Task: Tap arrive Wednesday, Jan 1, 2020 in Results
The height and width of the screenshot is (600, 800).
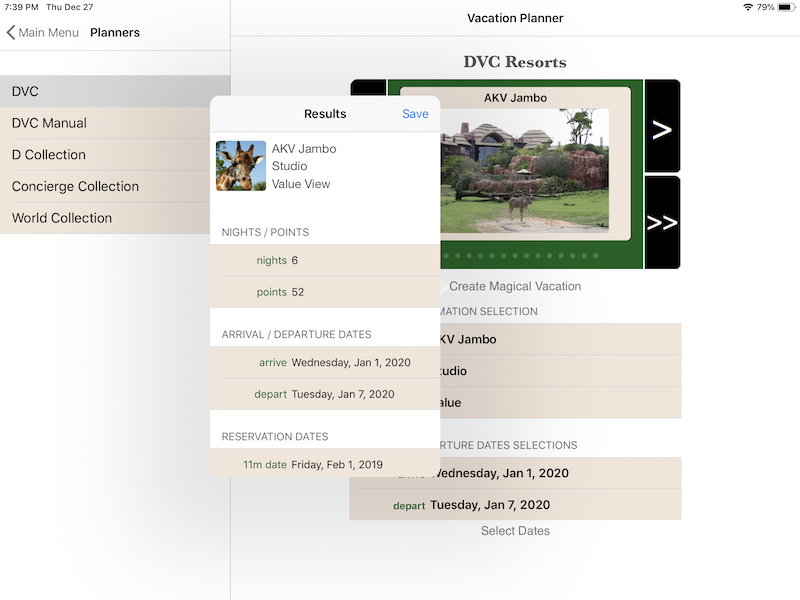Action: pyautogui.click(x=325, y=362)
